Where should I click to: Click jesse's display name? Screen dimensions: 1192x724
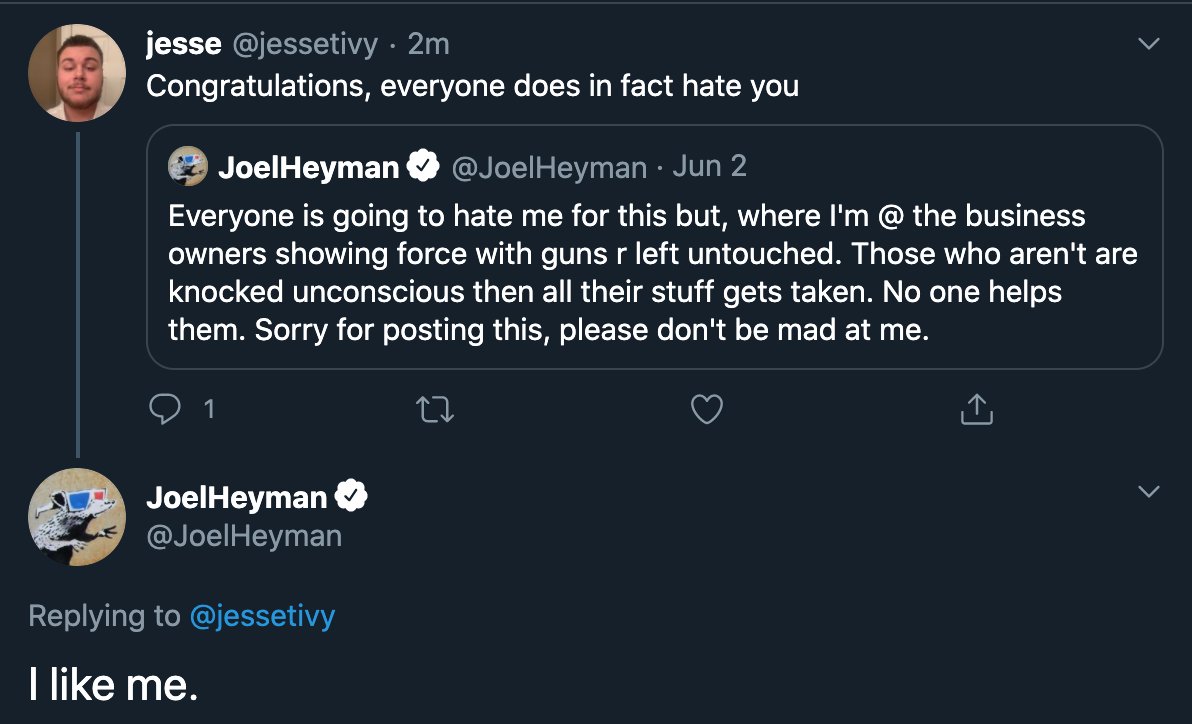183,44
